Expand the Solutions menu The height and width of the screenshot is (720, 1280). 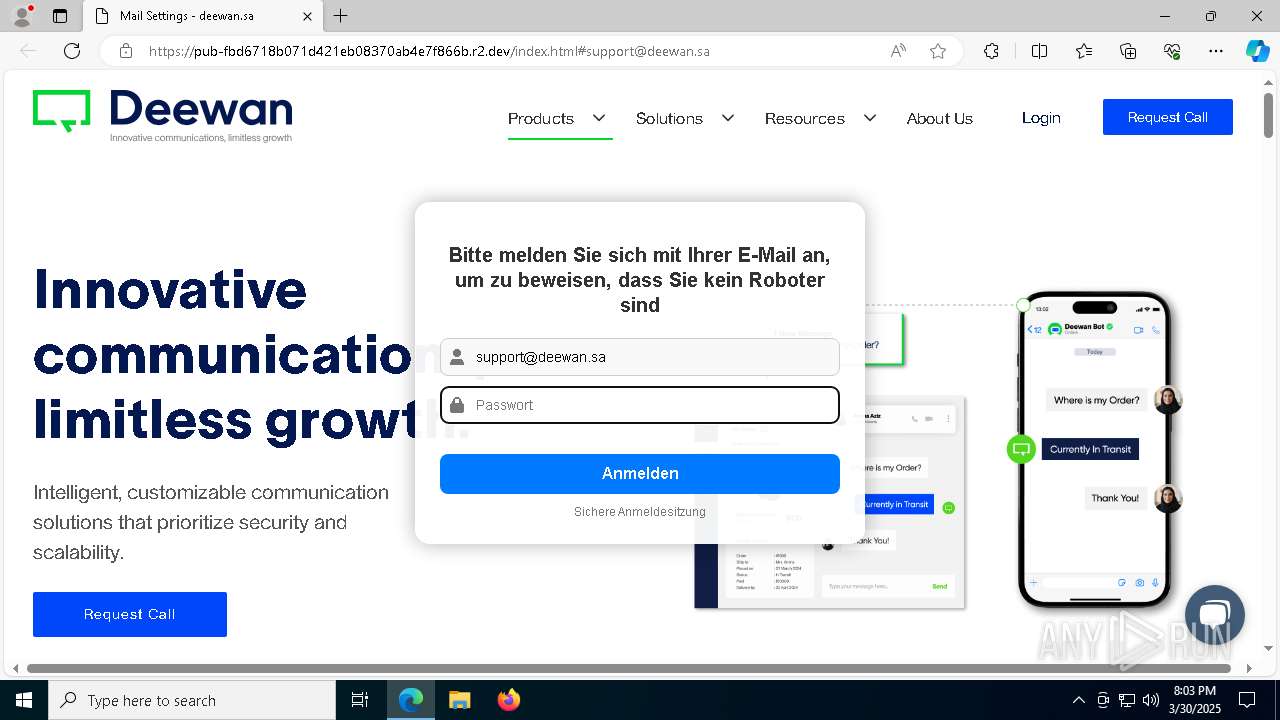[669, 118]
